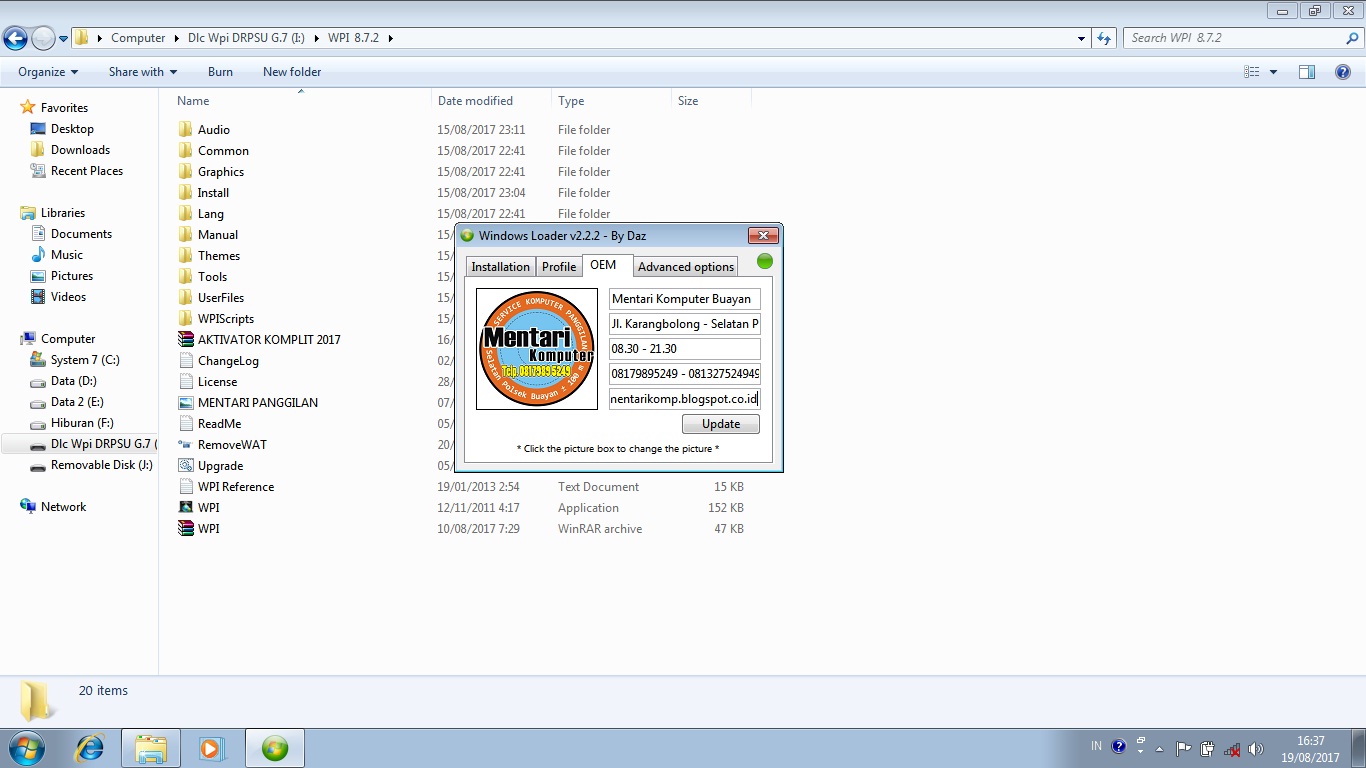1366x768 pixels.
Task: Open the Advanced options tab
Action: (x=686, y=267)
